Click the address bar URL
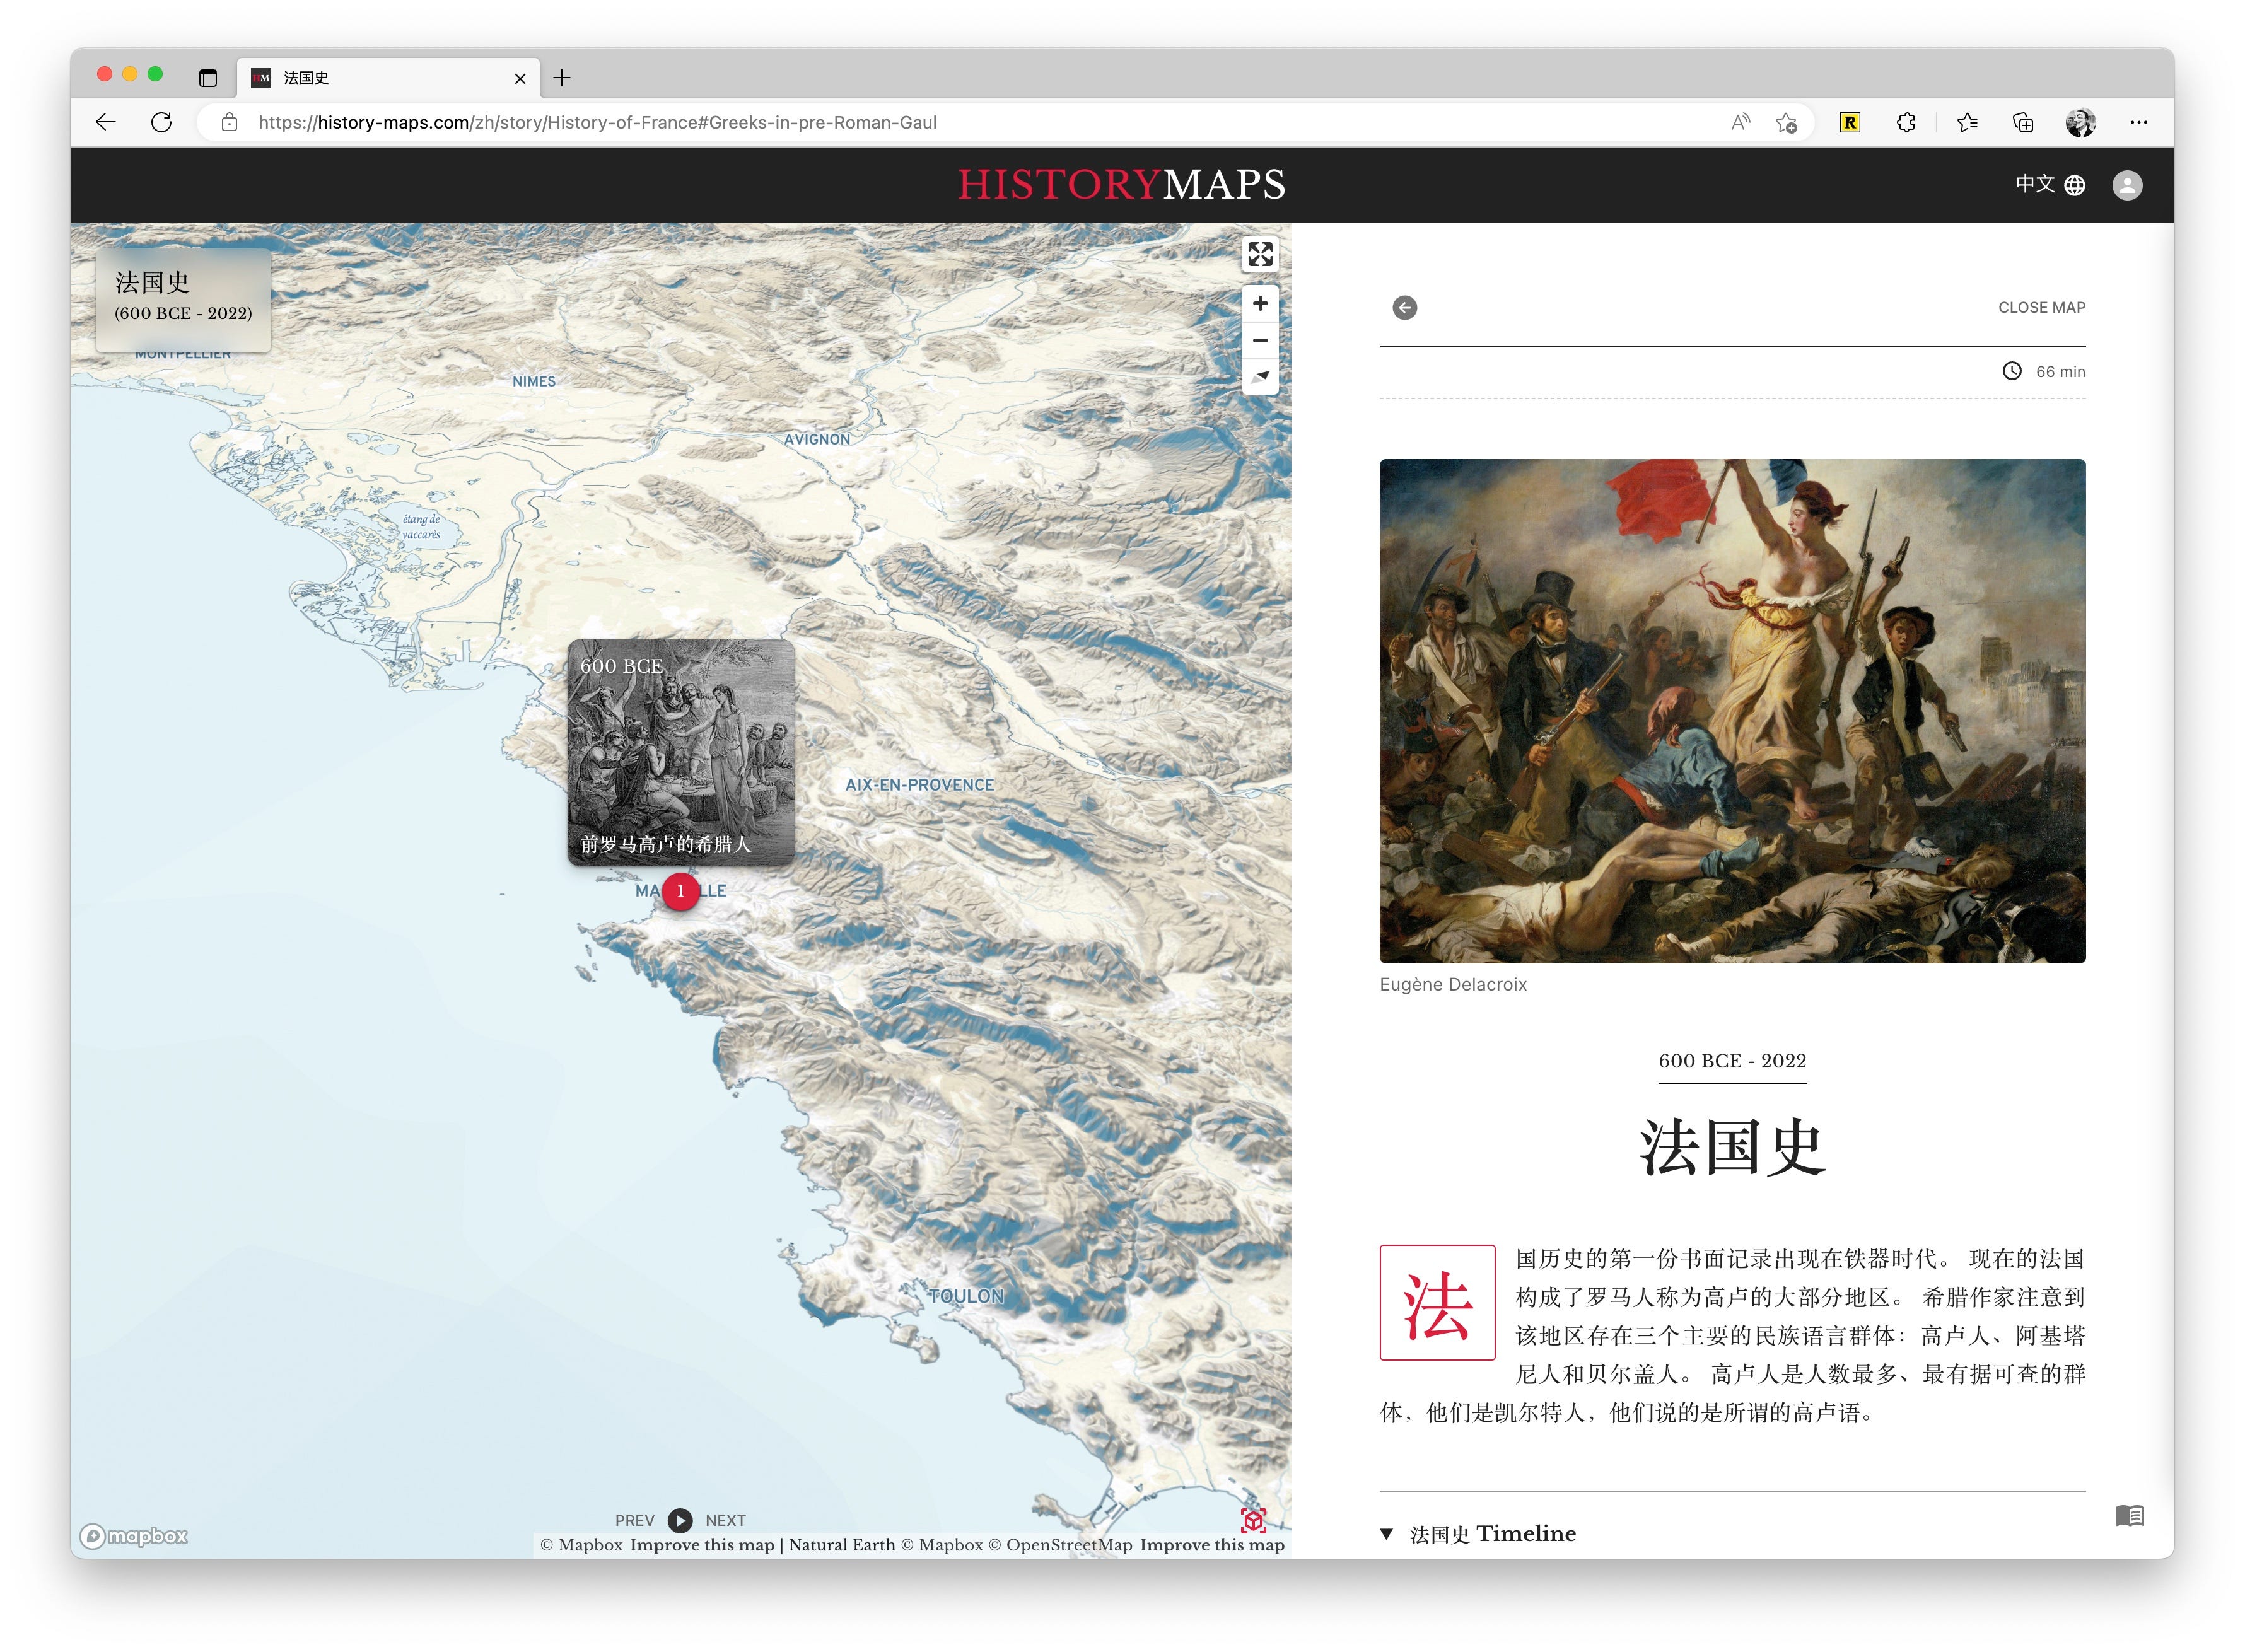The image size is (2245, 1652). pos(597,122)
